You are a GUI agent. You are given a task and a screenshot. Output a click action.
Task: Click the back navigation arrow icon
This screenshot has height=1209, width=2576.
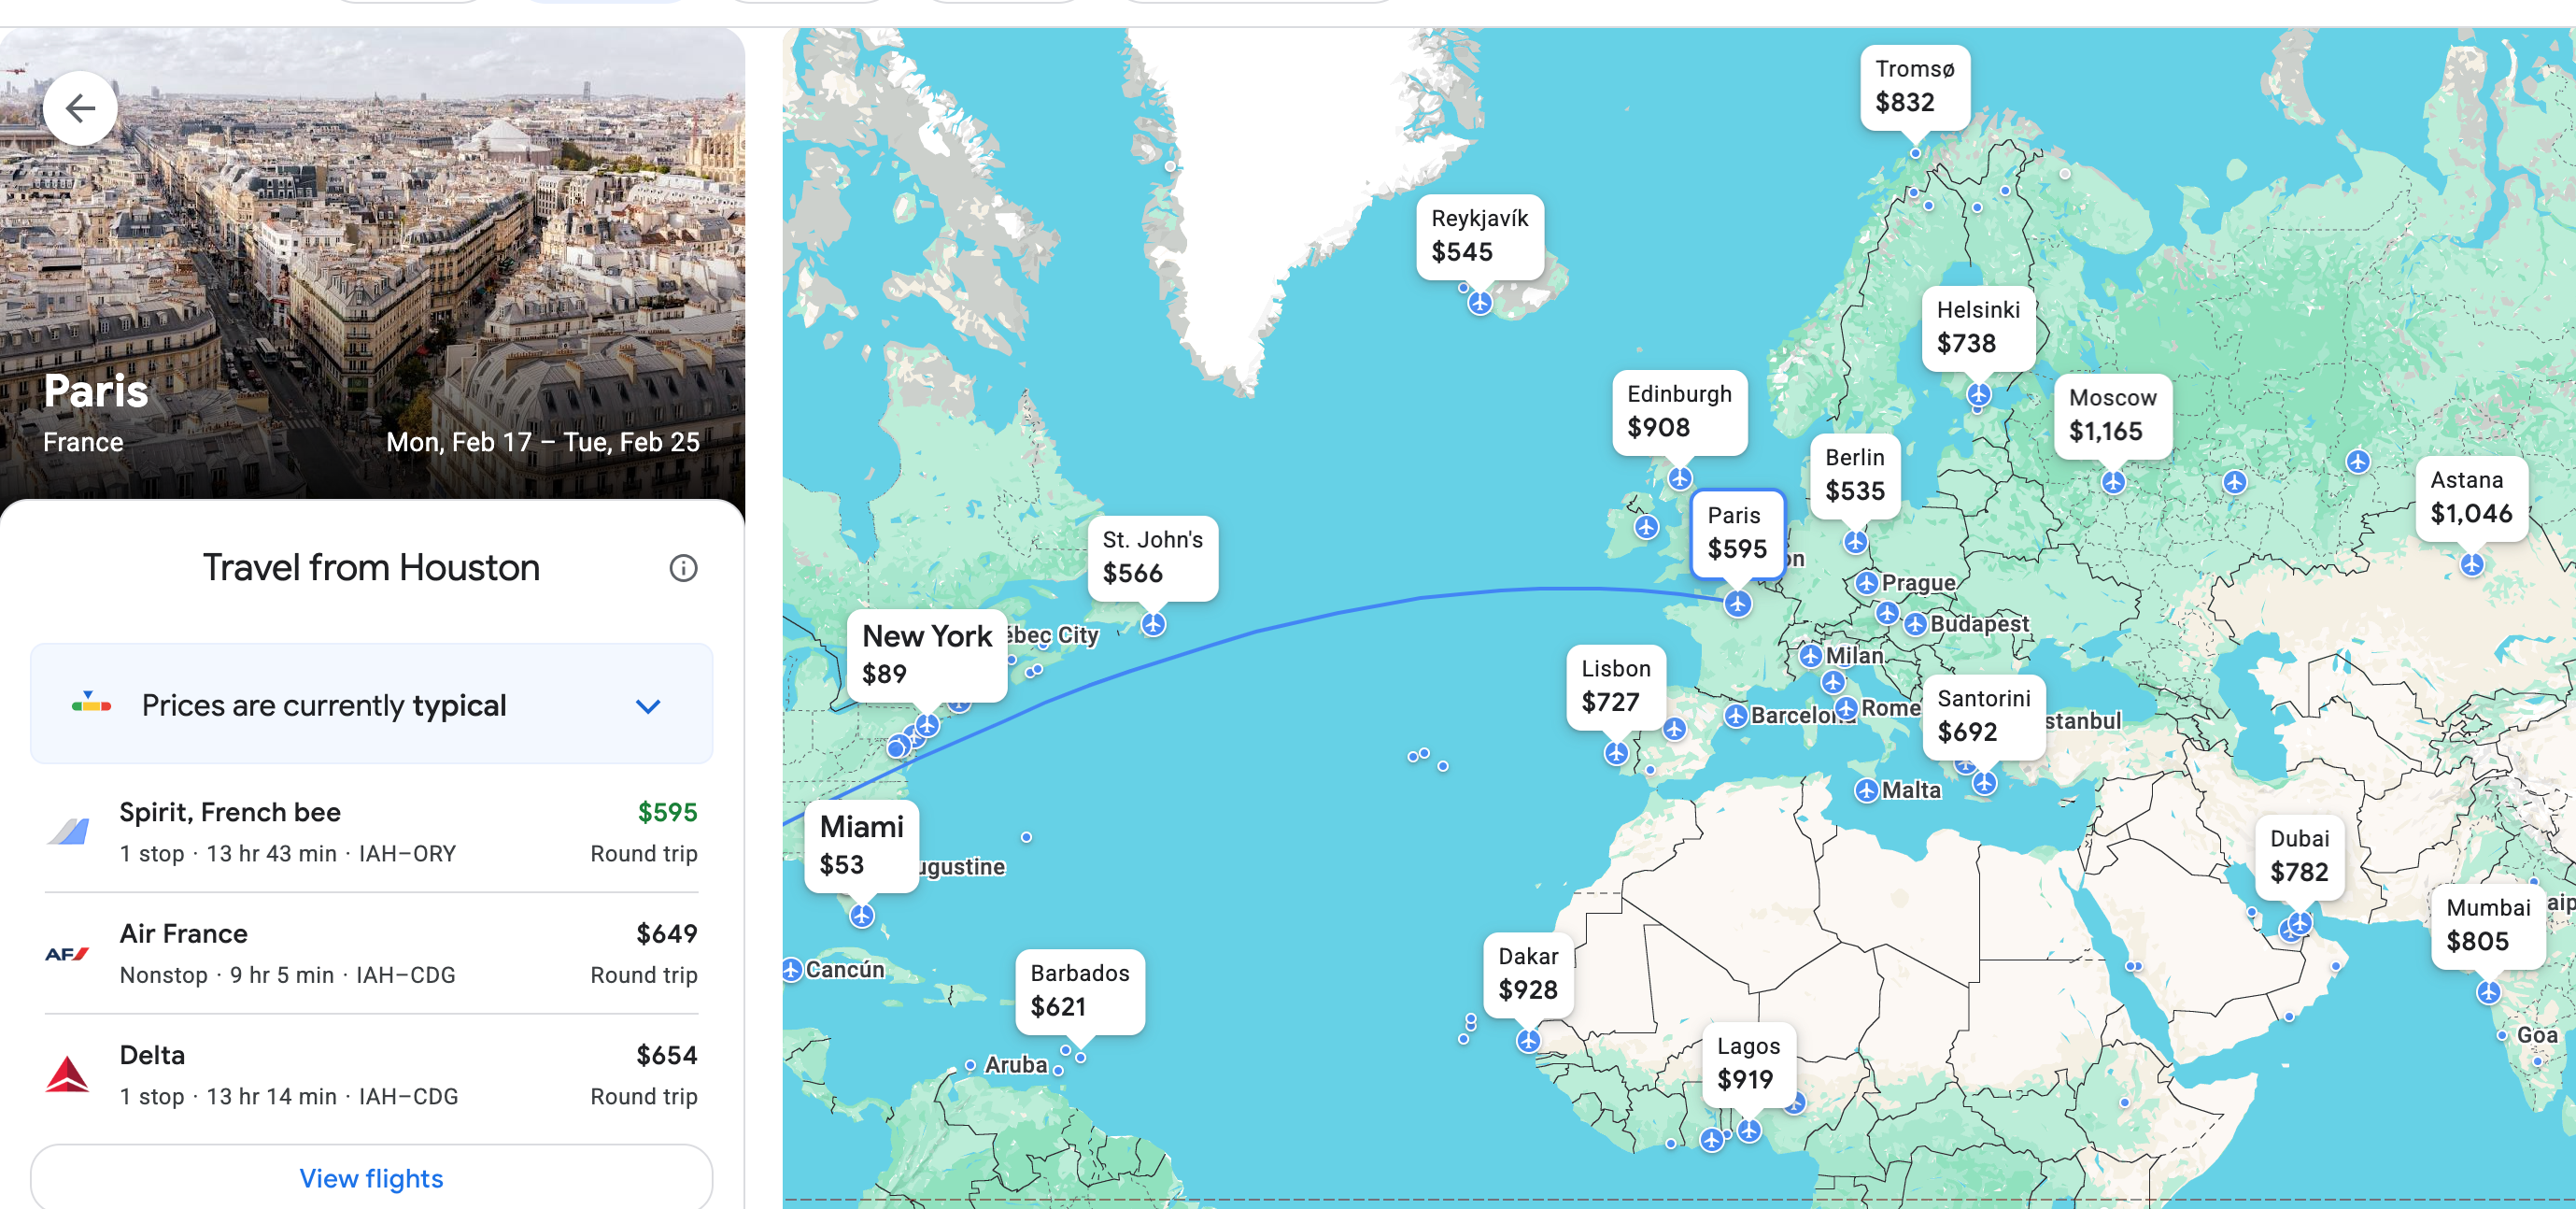[x=78, y=110]
